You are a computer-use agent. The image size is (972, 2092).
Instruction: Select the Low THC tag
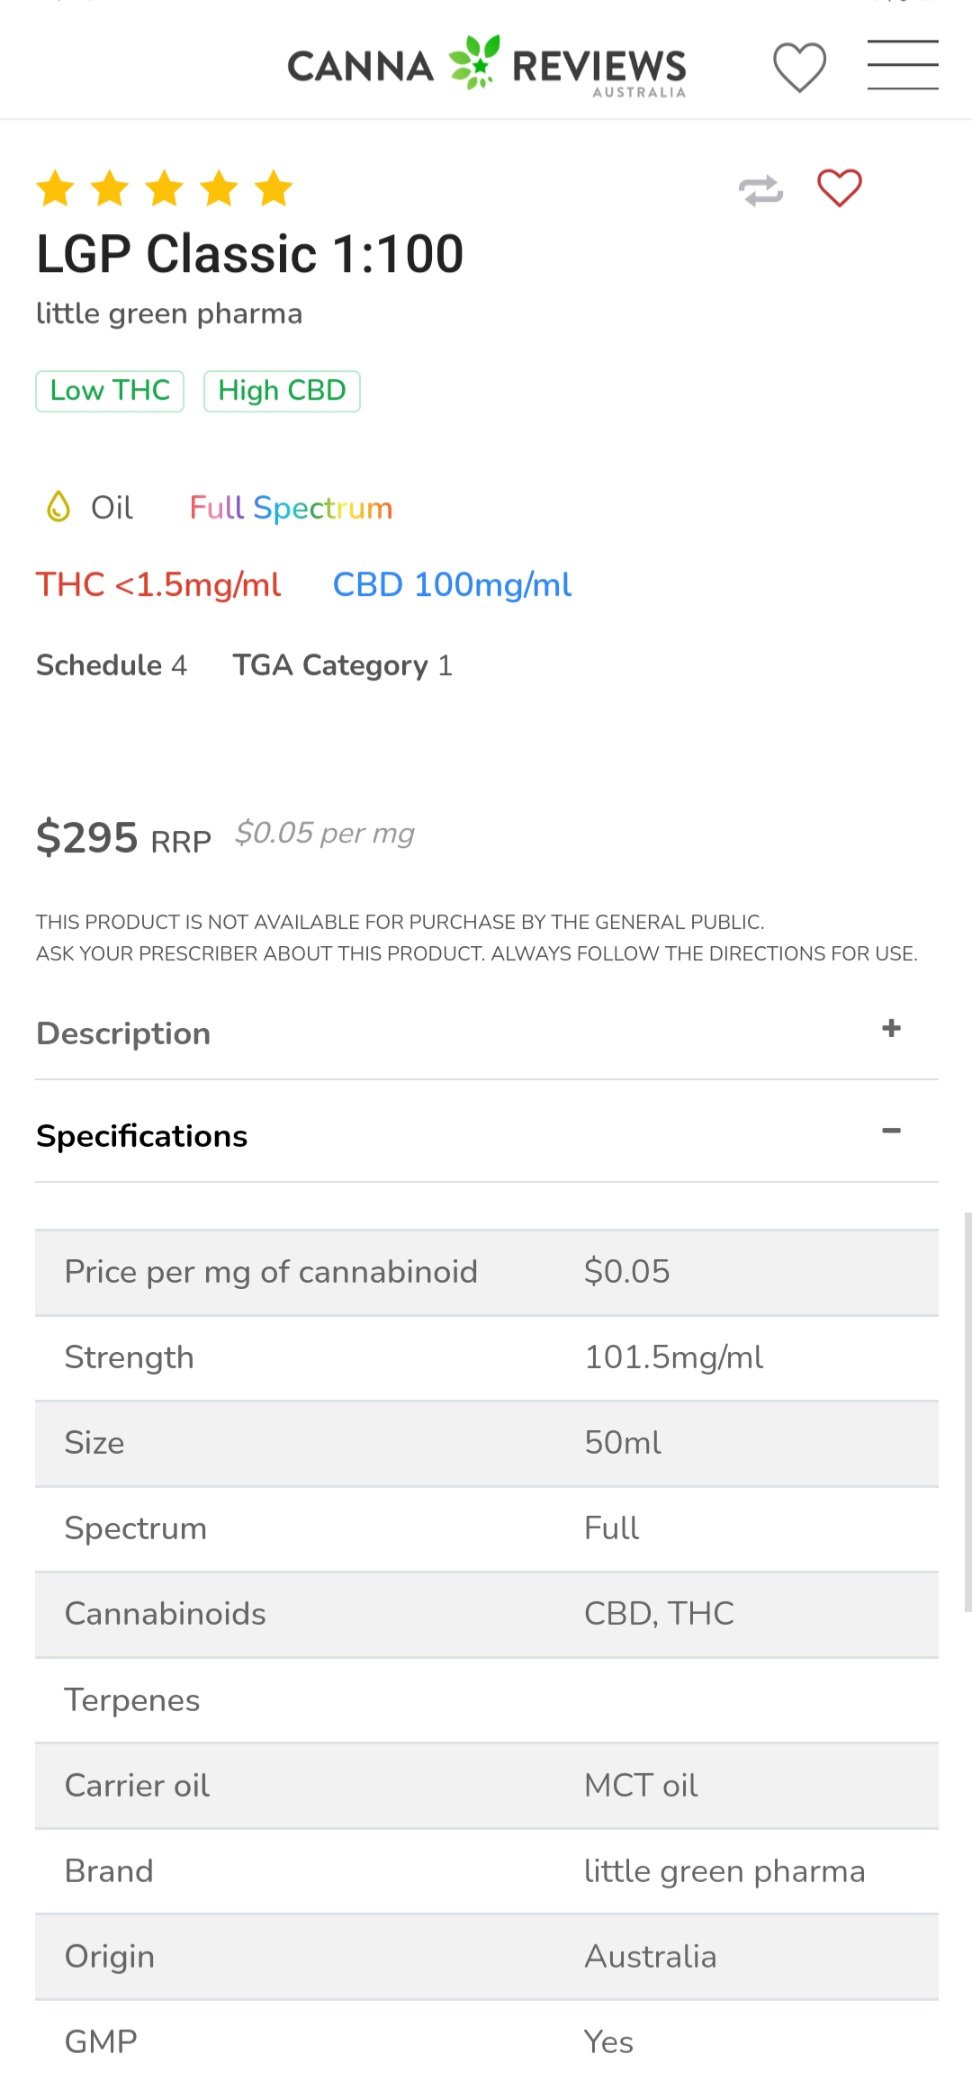110,390
